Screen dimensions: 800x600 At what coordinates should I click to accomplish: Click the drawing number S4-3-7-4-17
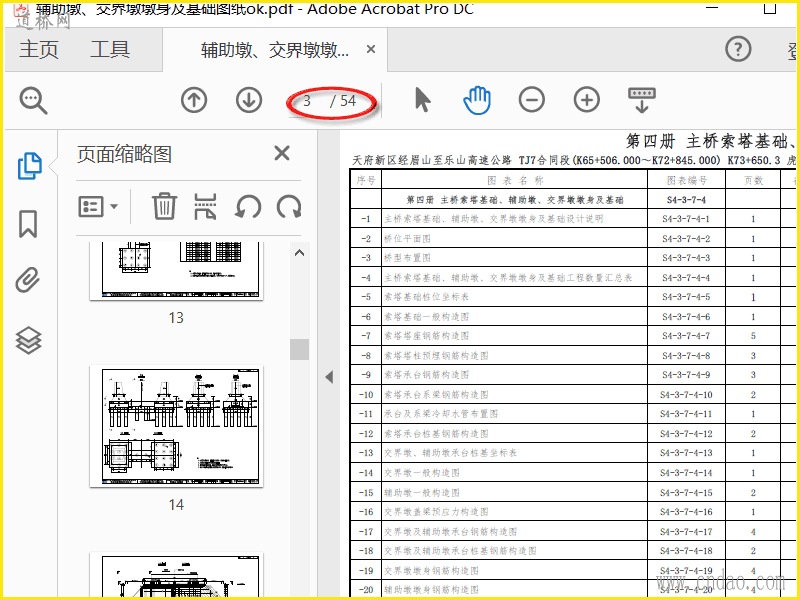tap(686, 532)
